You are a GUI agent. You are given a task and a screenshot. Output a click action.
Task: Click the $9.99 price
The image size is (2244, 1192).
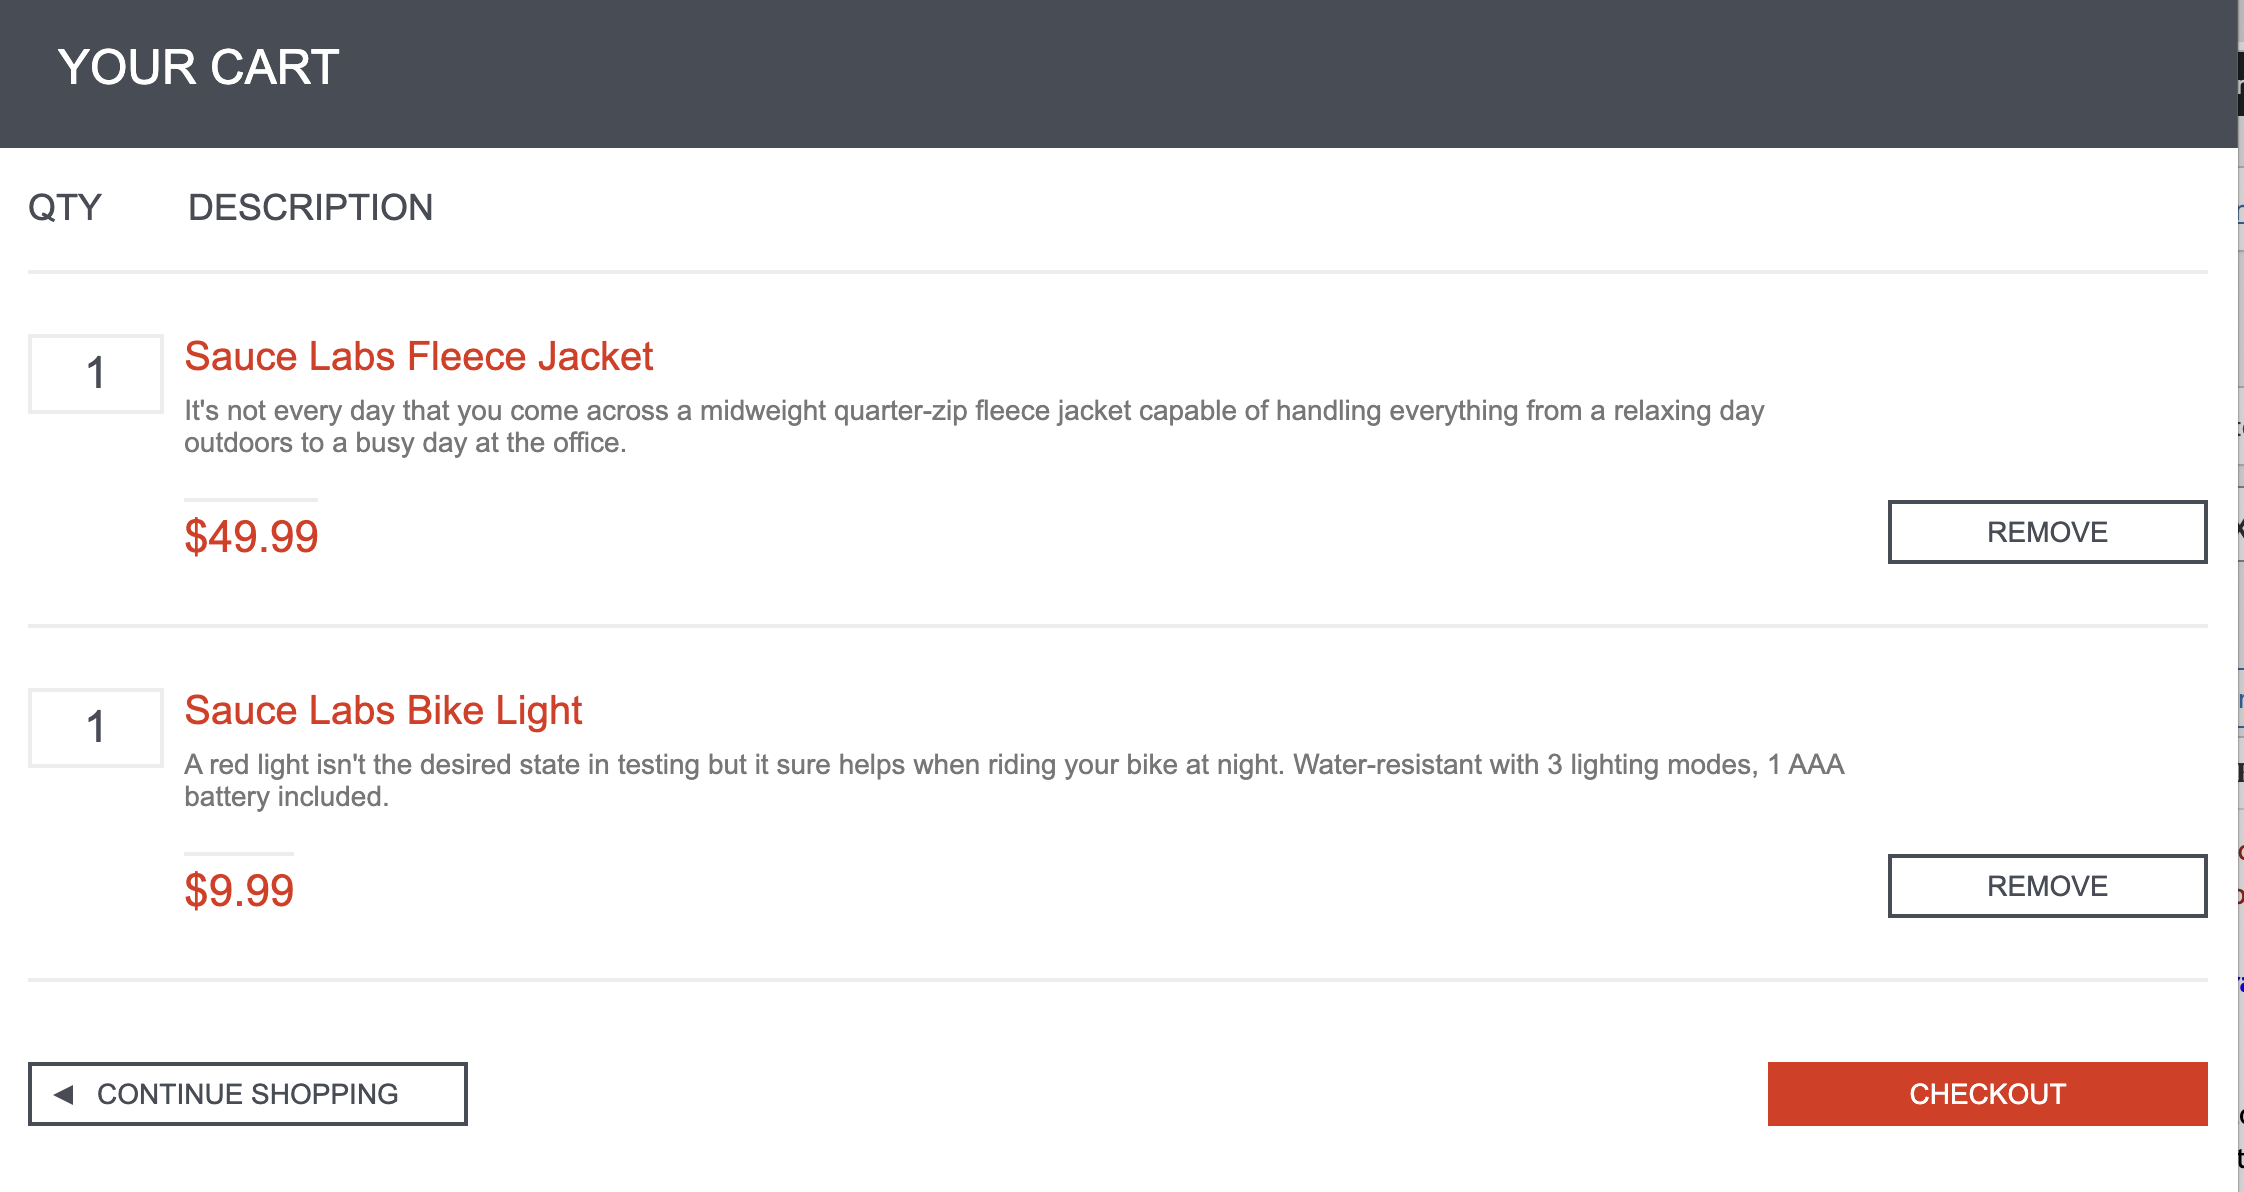click(x=239, y=891)
